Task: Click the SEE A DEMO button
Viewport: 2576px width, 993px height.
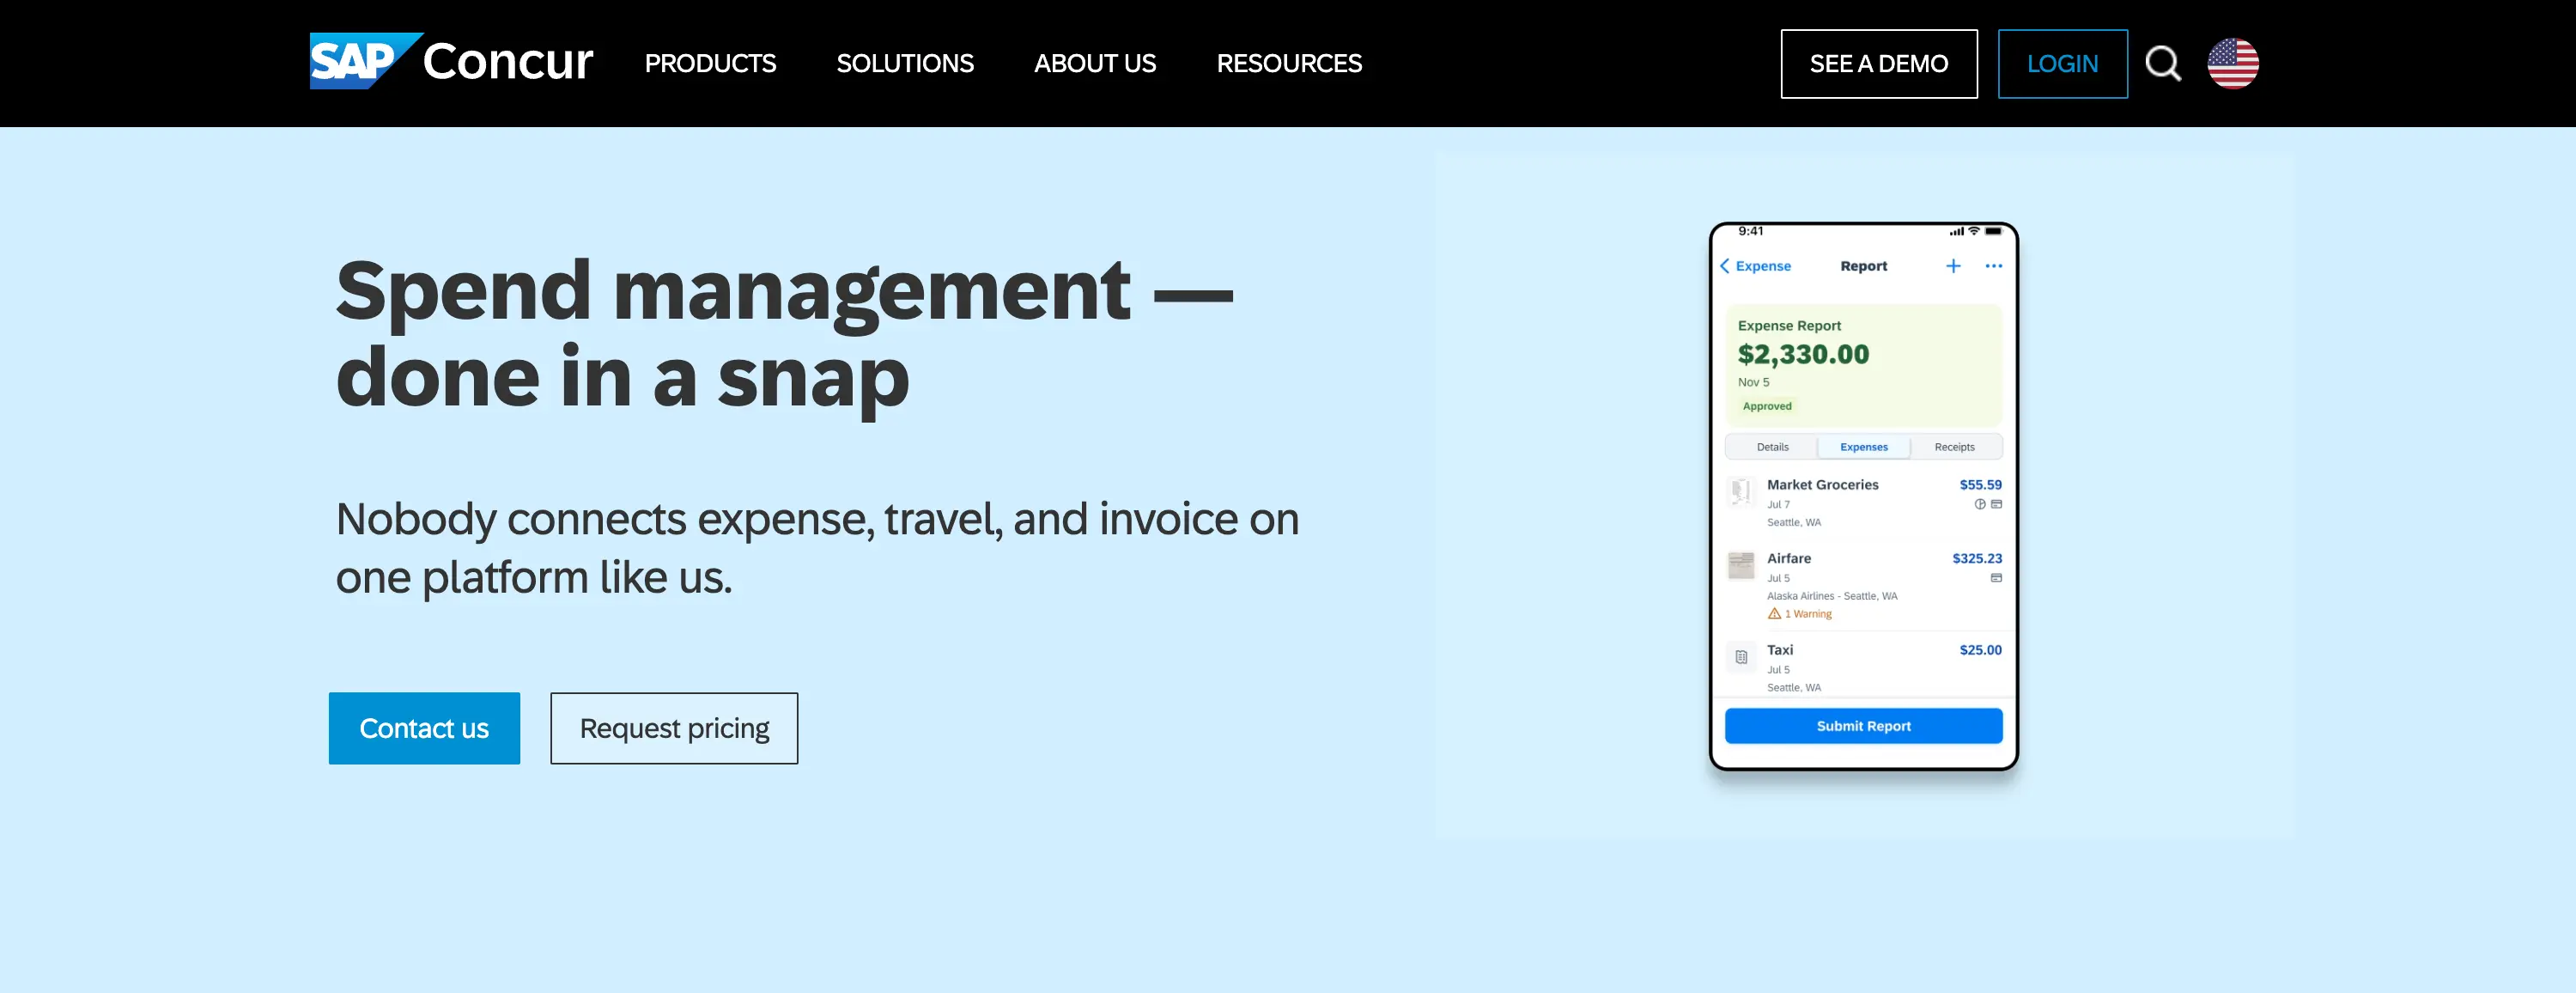Action: 1878,64
